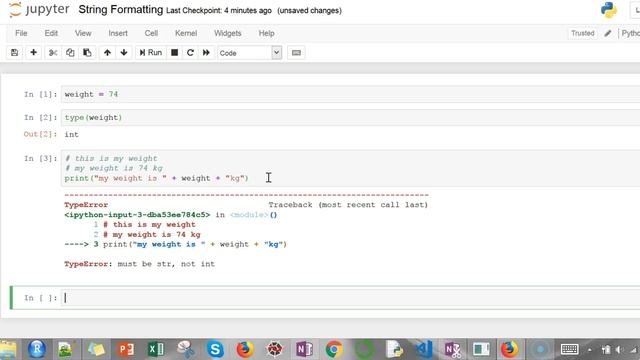The width and height of the screenshot is (640, 360).
Task: Interrupt the kernel with the stop icon
Action: coord(174,53)
